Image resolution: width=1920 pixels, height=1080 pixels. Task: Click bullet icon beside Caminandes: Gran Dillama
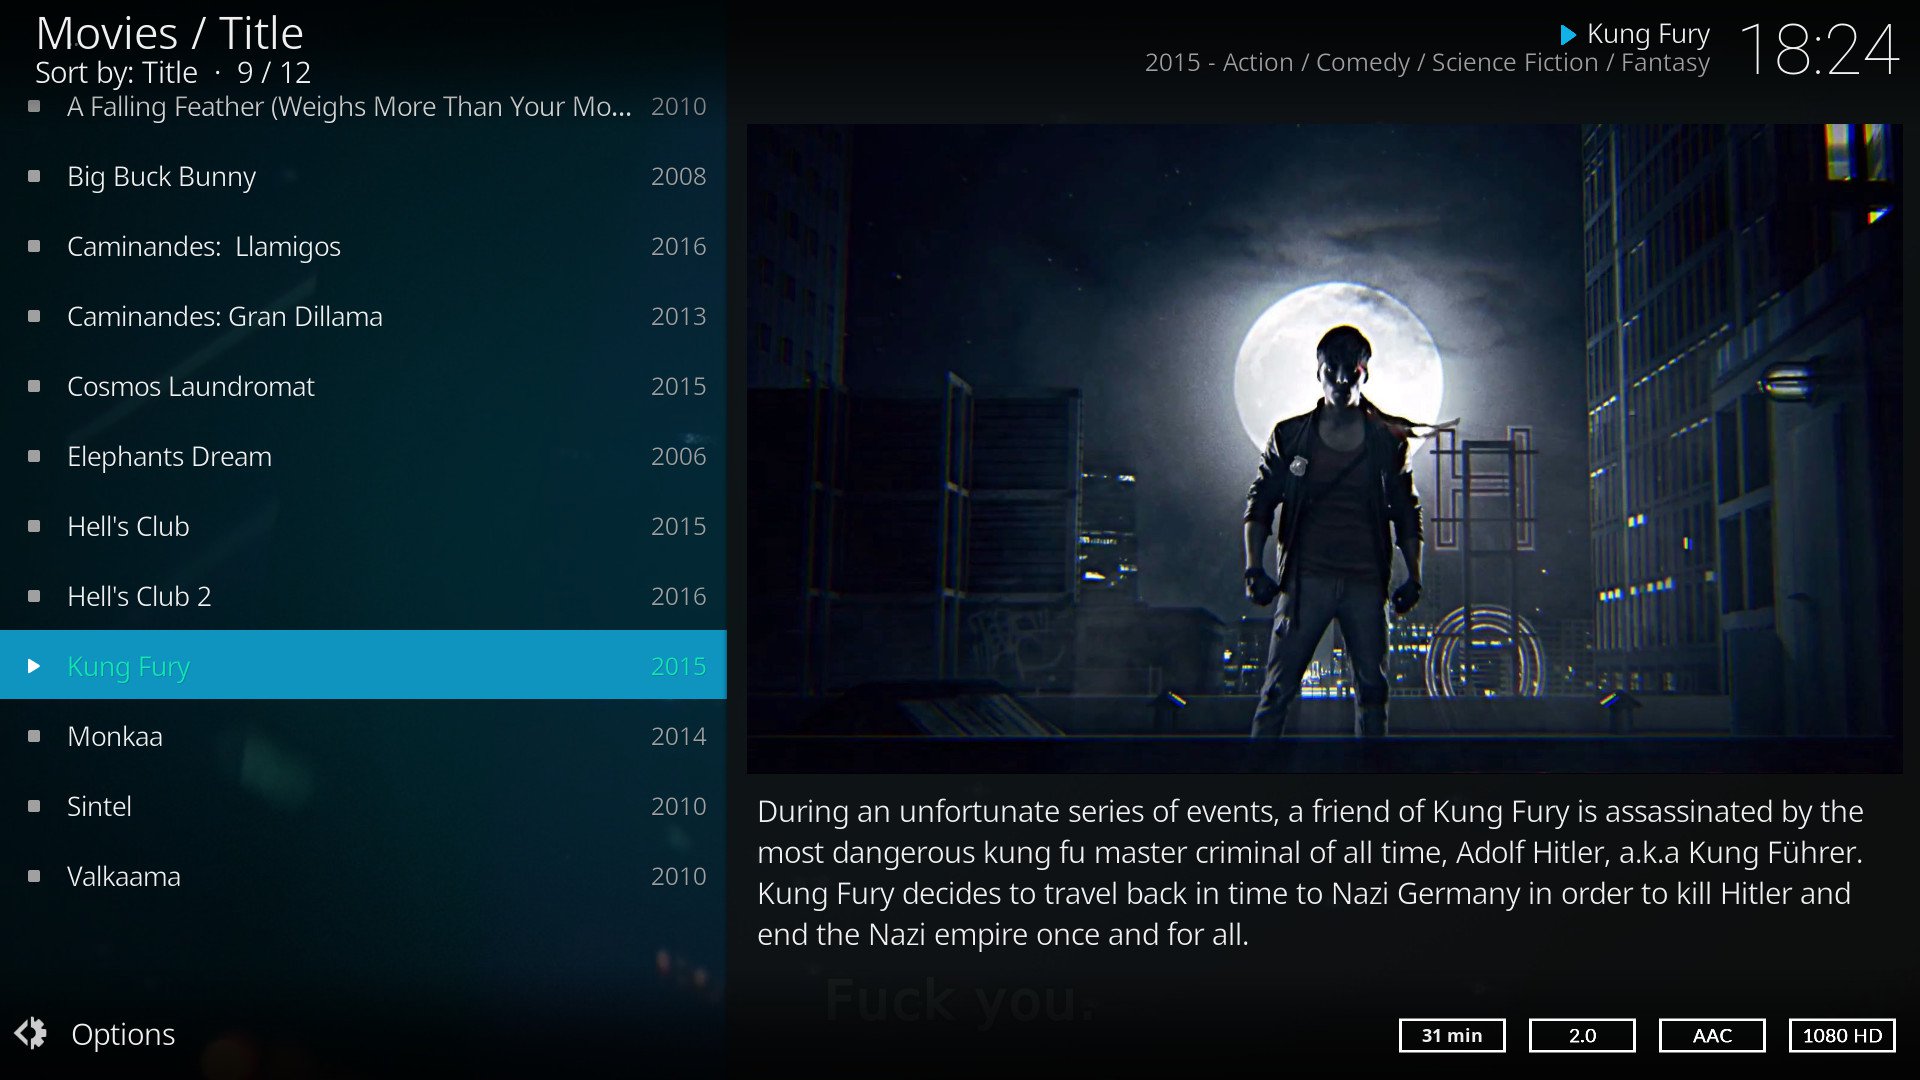pos(34,316)
